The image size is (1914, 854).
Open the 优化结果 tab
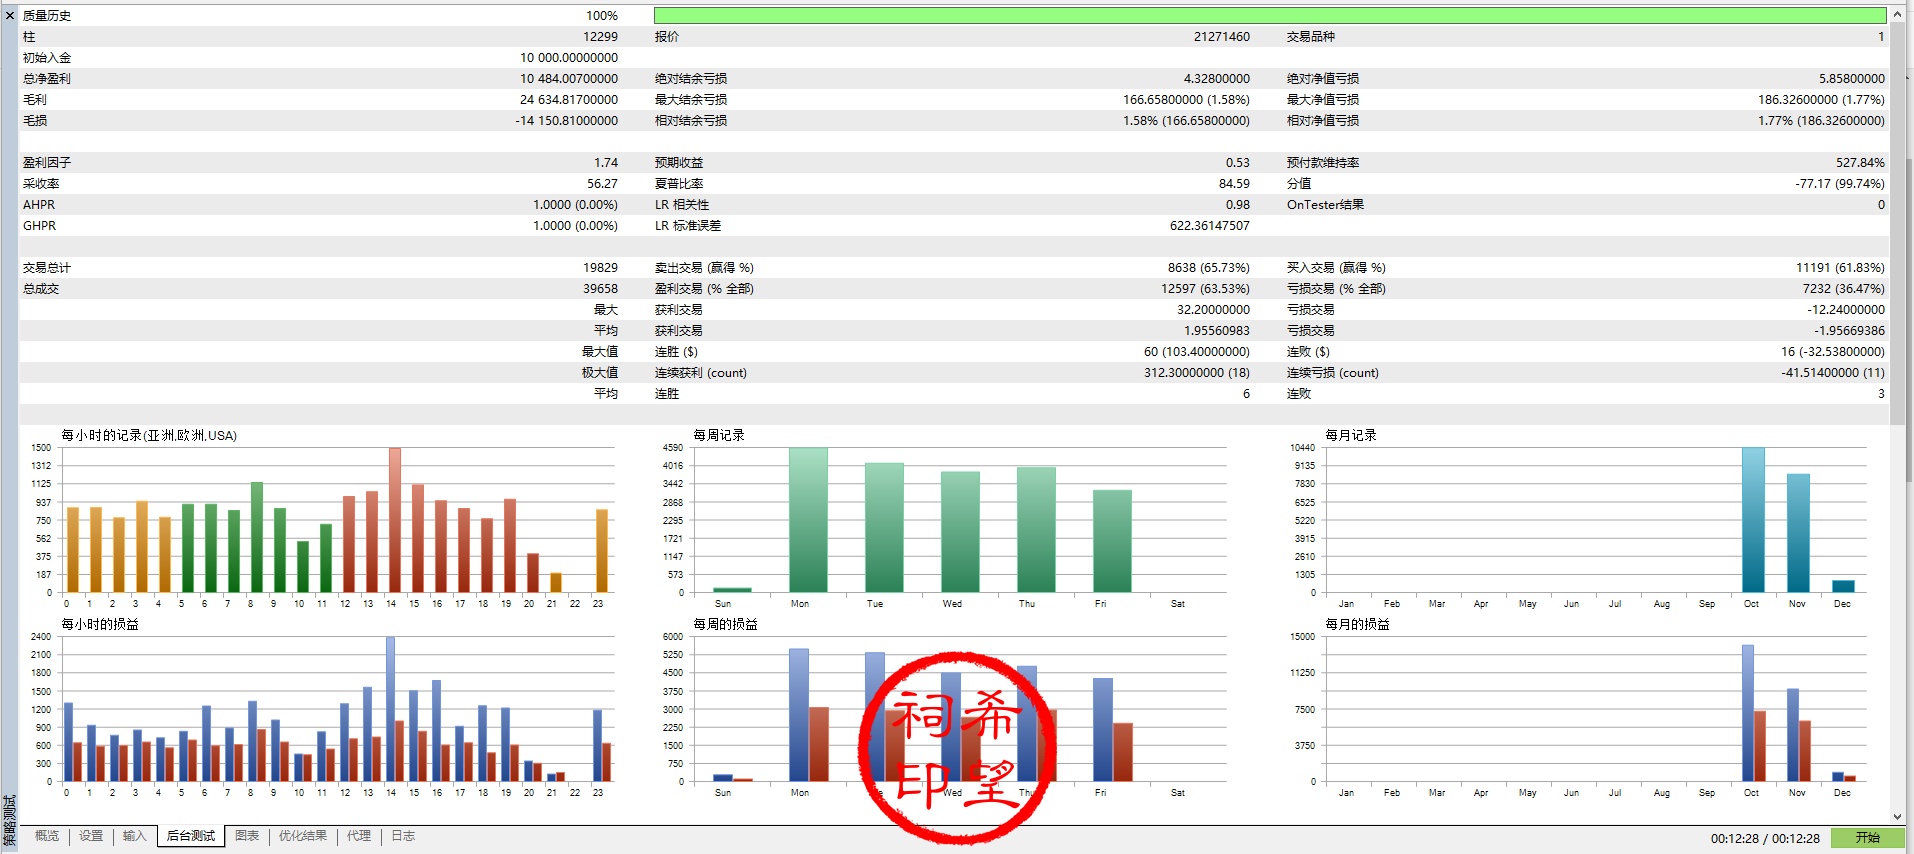coord(303,836)
